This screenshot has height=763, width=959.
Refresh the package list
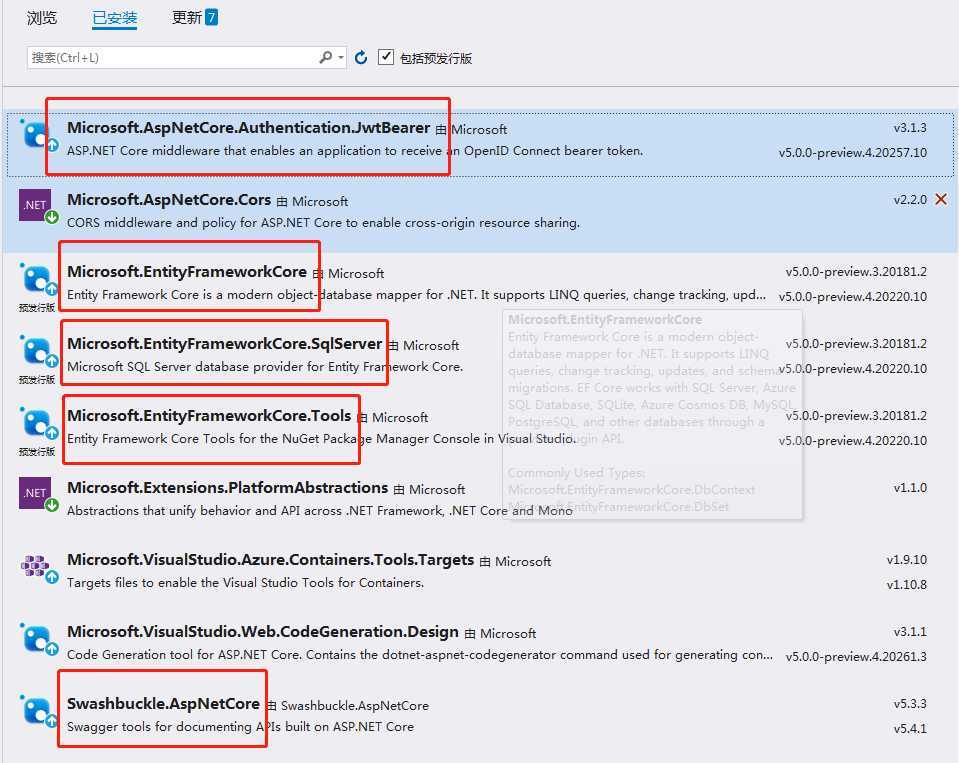point(361,57)
